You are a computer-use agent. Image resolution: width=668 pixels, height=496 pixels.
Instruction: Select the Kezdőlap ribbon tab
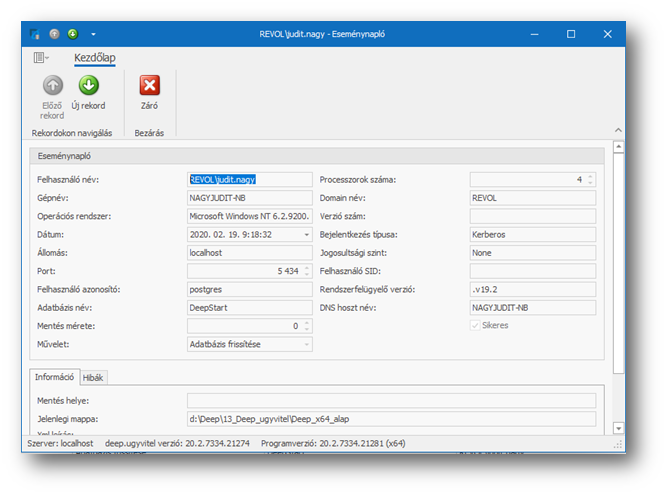pos(95,58)
